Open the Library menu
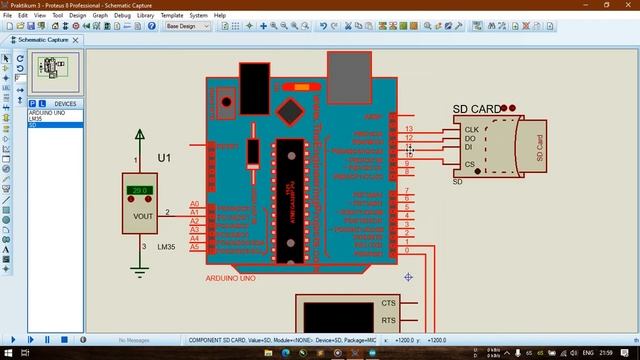The height and width of the screenshot is (360, 640). [145, 15]
